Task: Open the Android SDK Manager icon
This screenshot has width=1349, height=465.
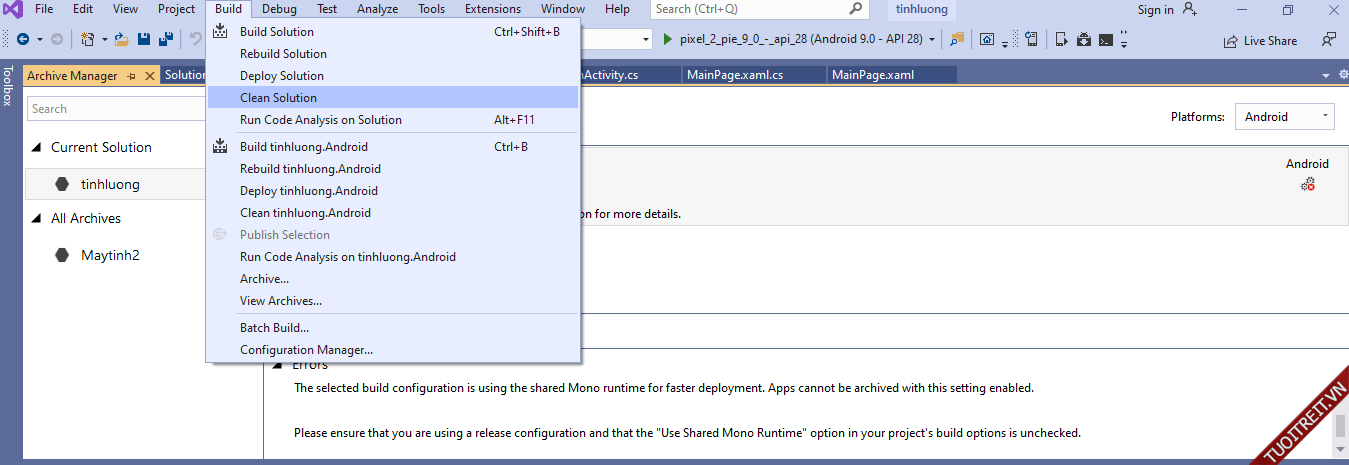Action: point(1085,40)
